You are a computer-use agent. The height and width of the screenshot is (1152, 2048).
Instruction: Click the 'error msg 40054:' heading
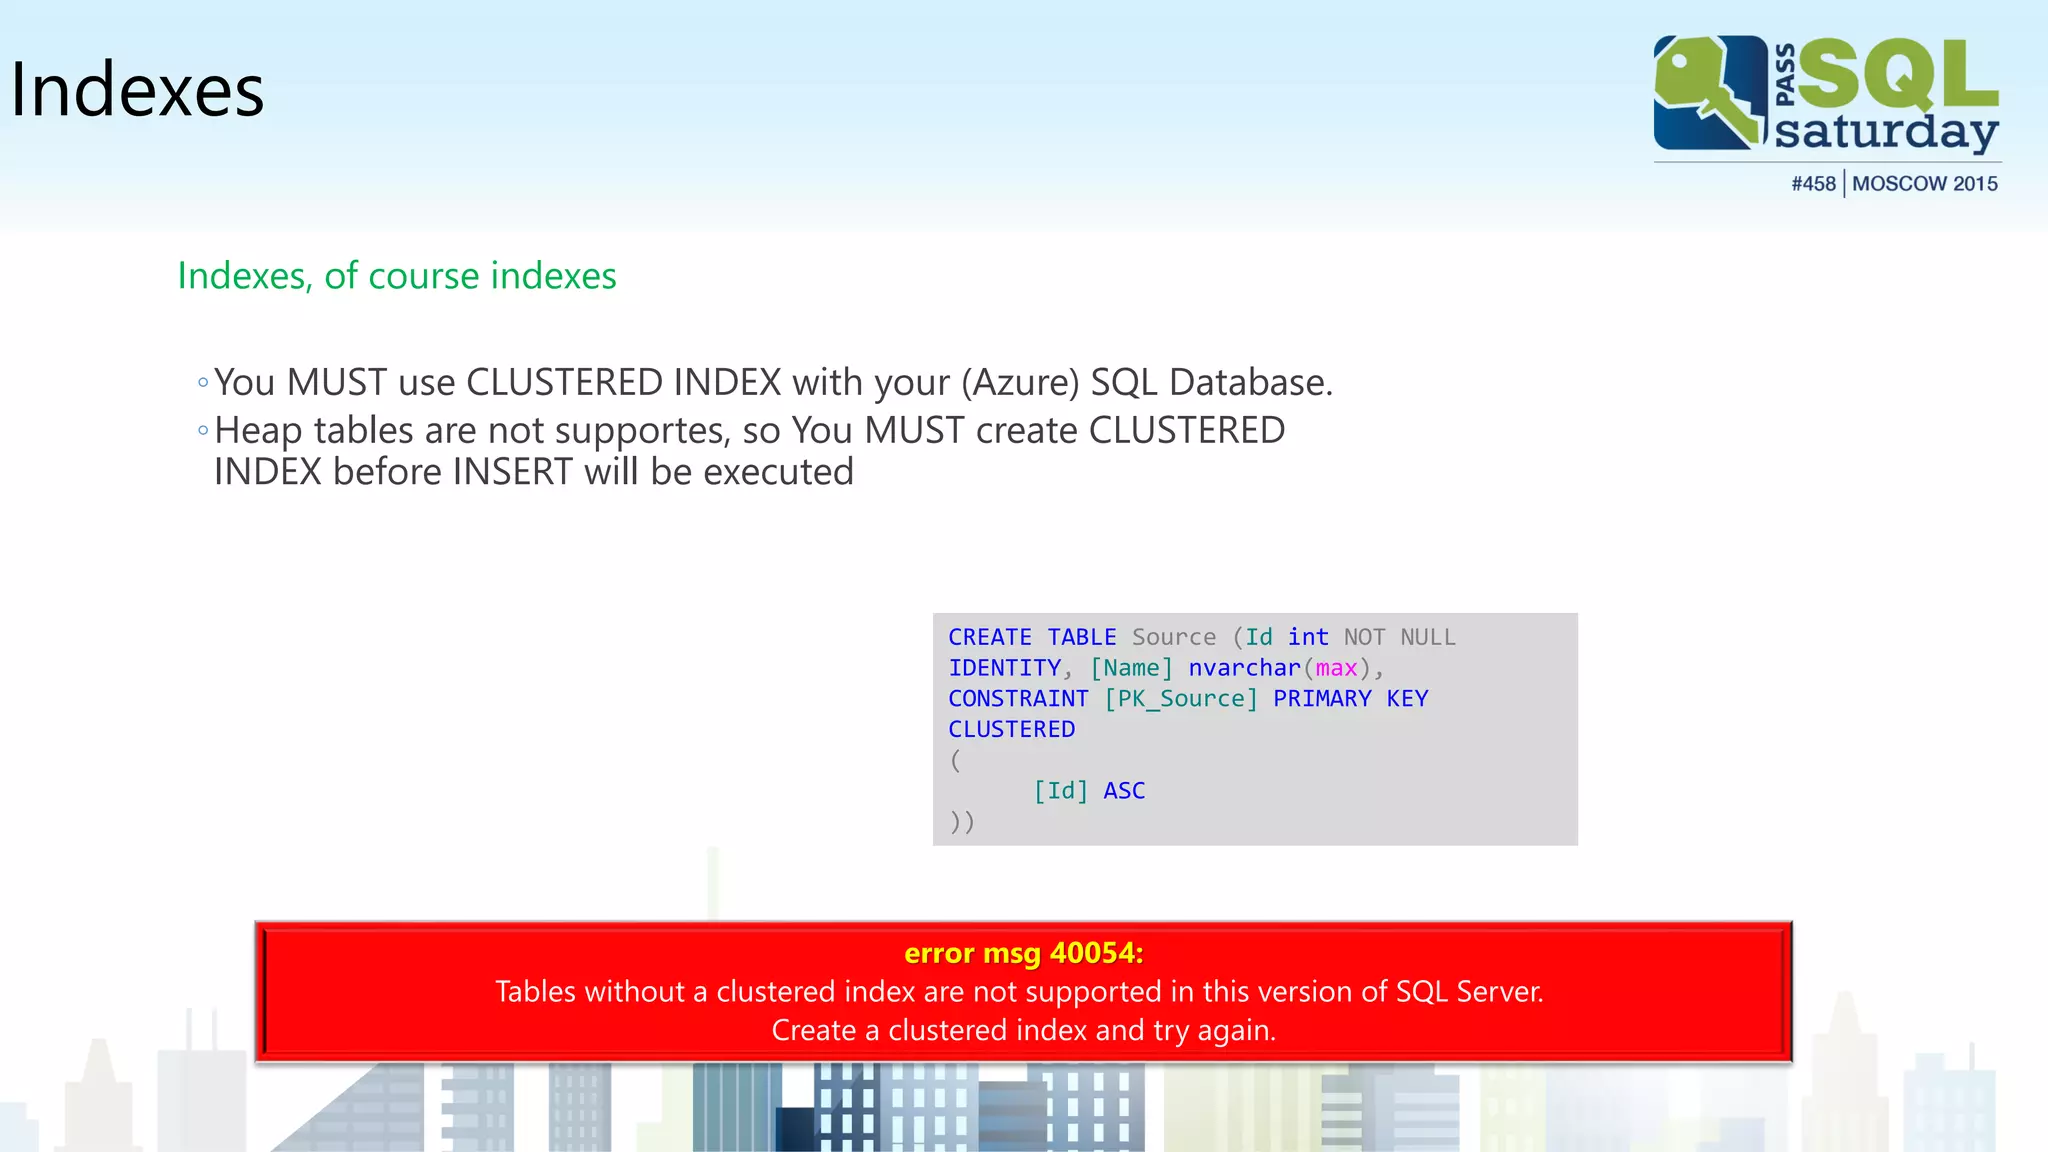tap(1023, 953)
